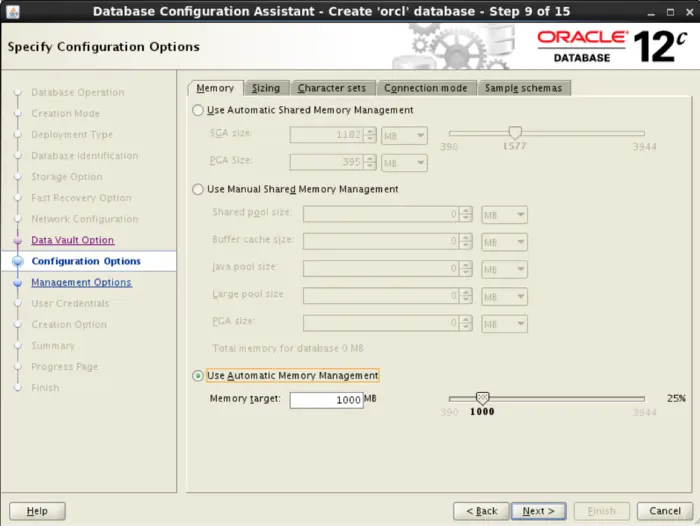Open the Sample schemas tab

click(x=523, y=88)
